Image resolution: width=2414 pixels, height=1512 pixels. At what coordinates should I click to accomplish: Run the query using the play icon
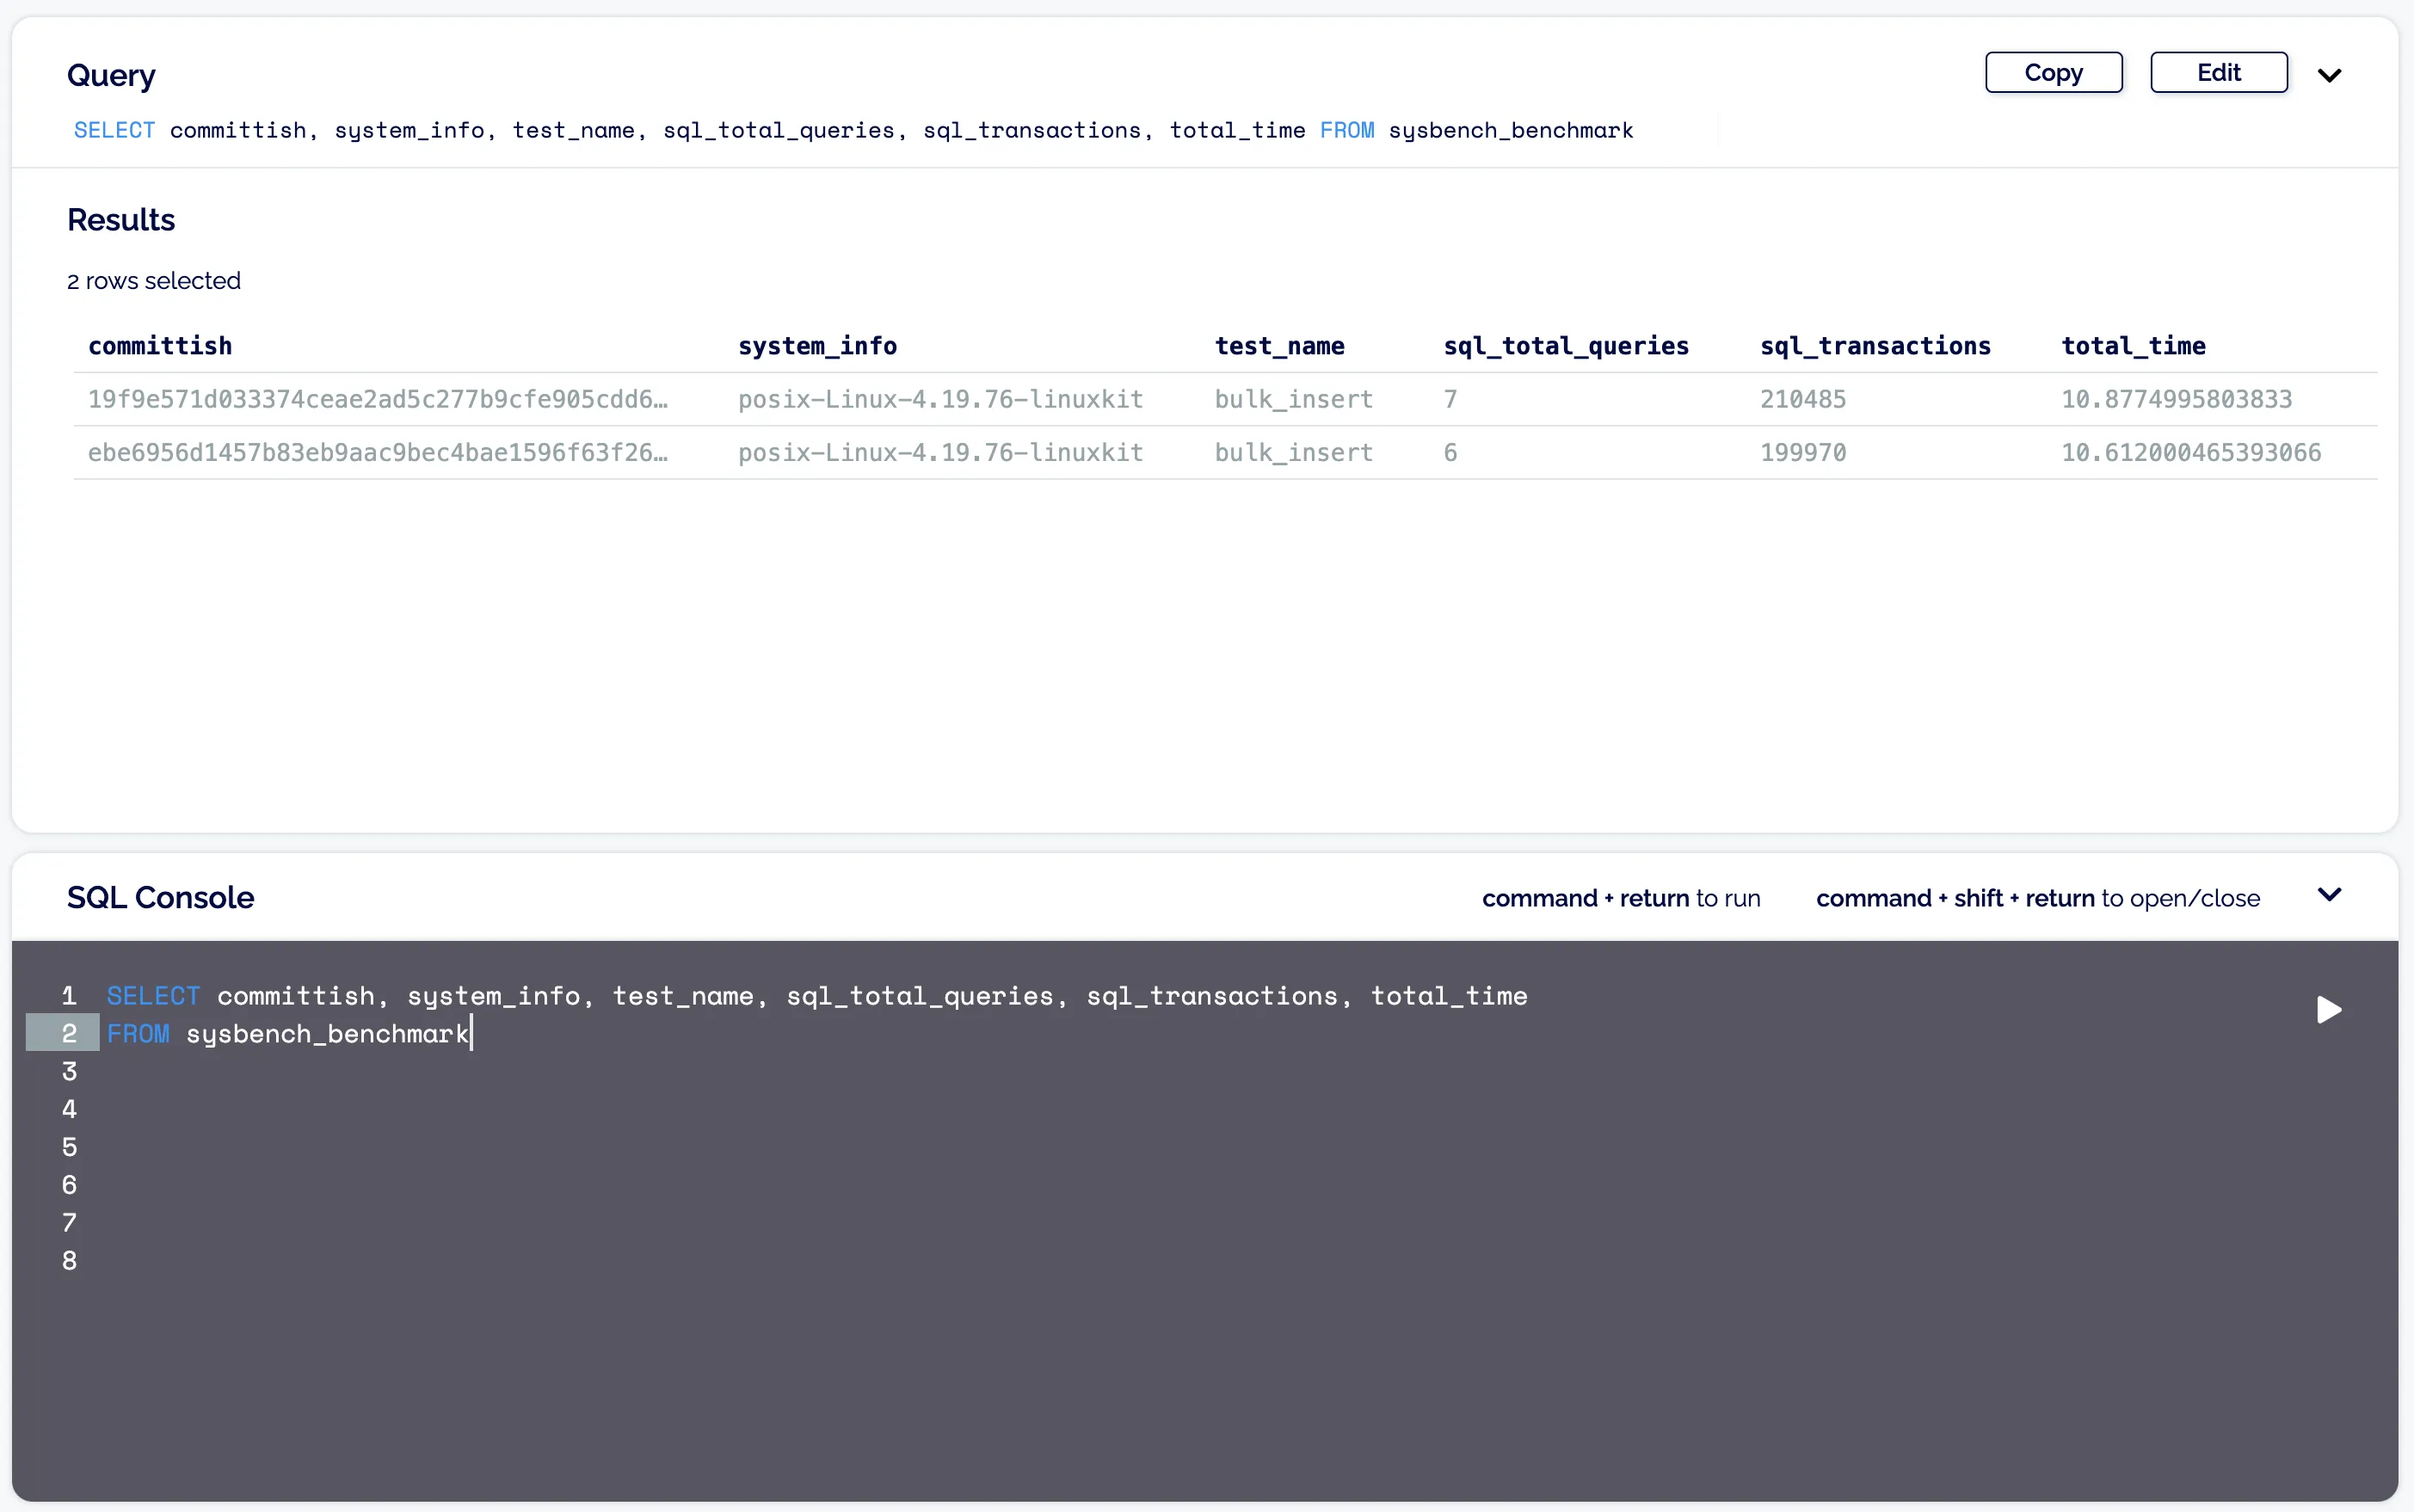(x=2329, y=1010)
